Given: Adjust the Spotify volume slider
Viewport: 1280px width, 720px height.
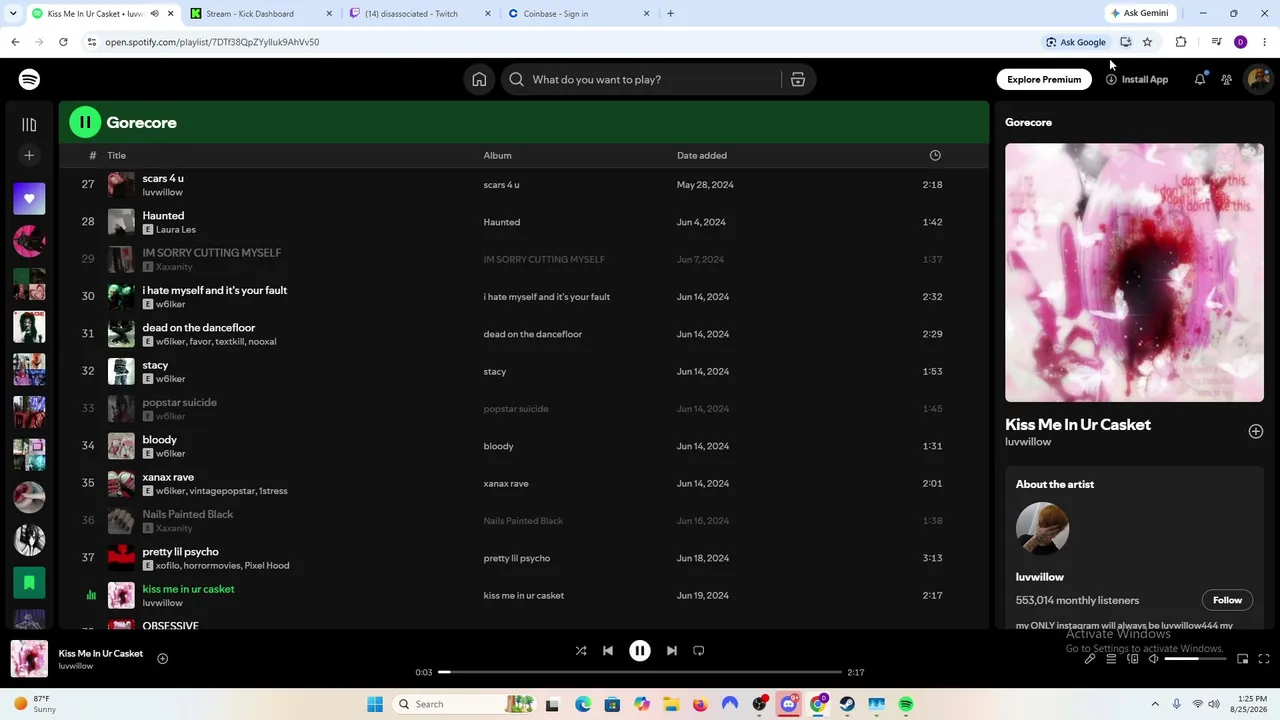Looking at the screenshot, I should click(x=1196, y=659).
